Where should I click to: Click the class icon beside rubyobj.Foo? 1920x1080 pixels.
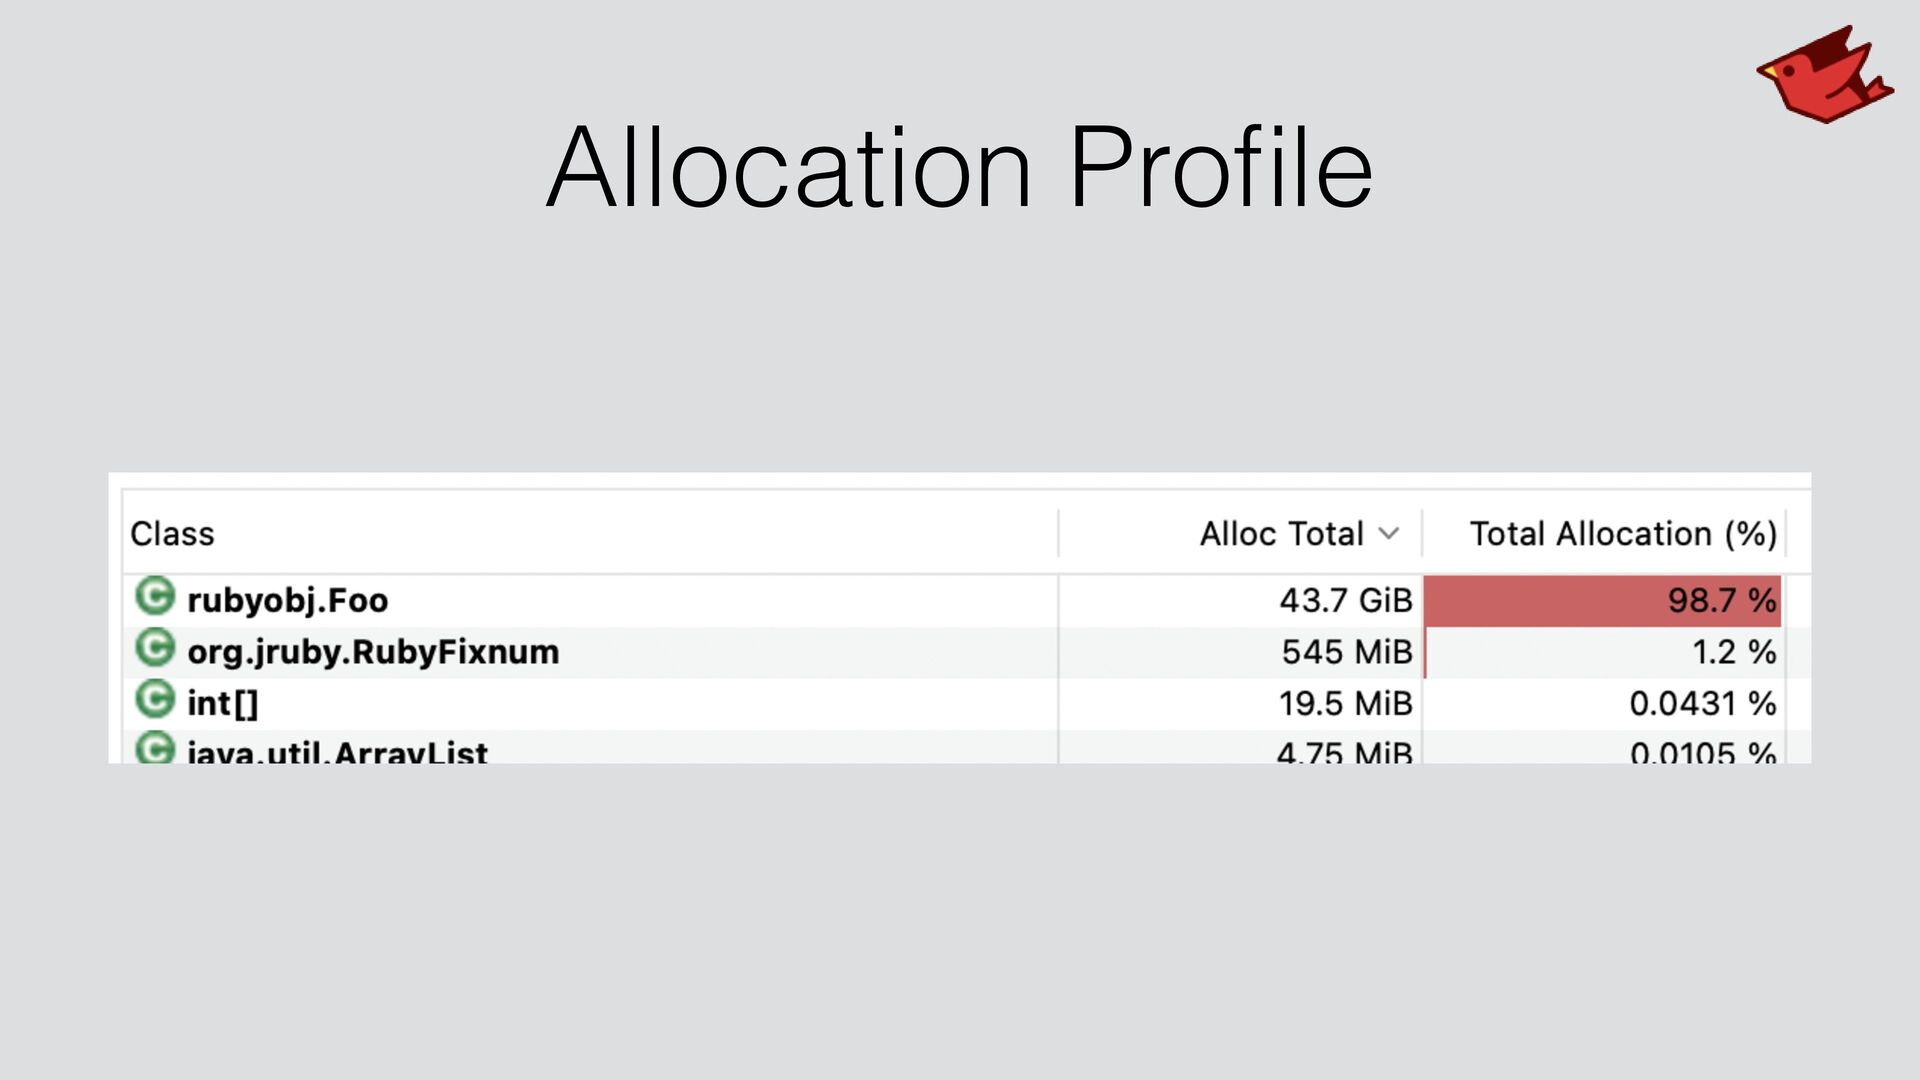click(155, 597)
